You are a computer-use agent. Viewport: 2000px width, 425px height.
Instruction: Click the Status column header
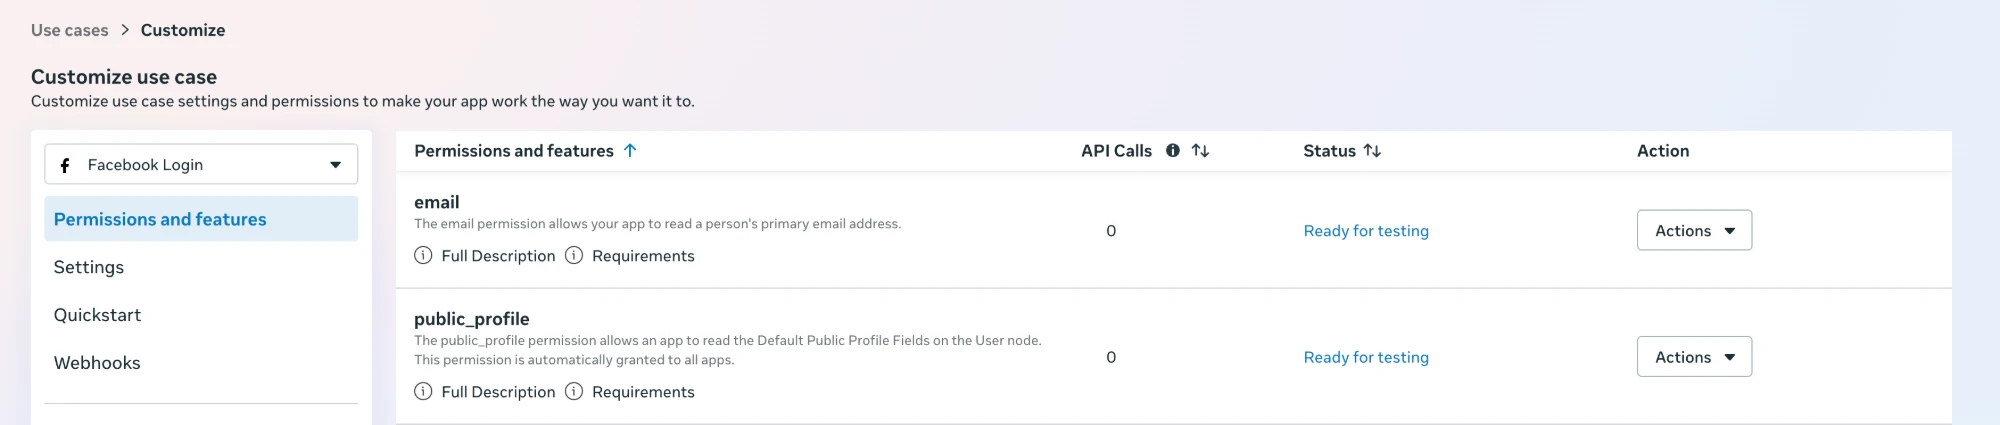1329,151
